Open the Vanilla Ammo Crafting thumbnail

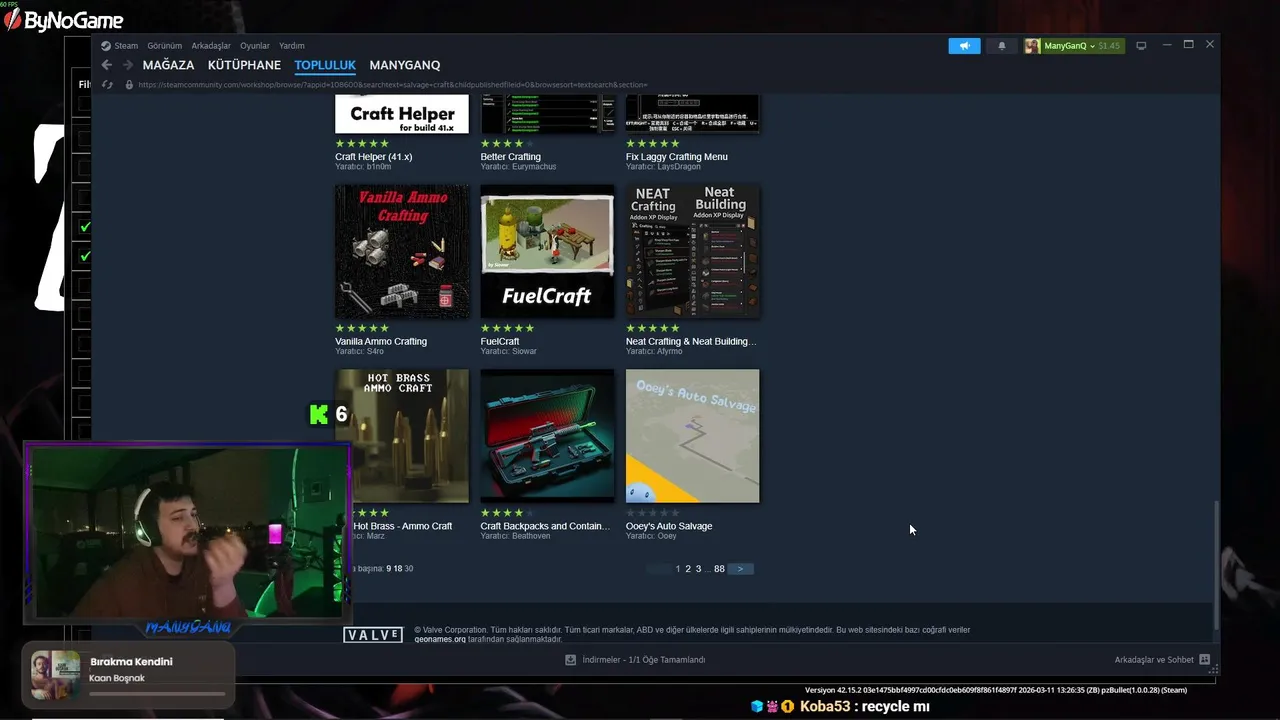402,251
